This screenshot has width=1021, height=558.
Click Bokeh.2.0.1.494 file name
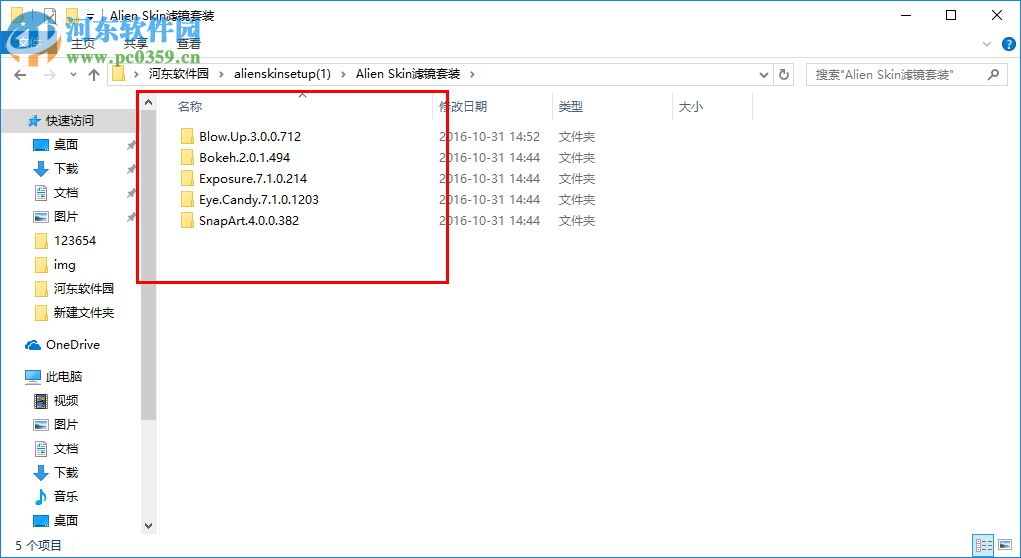pos(245,157)
